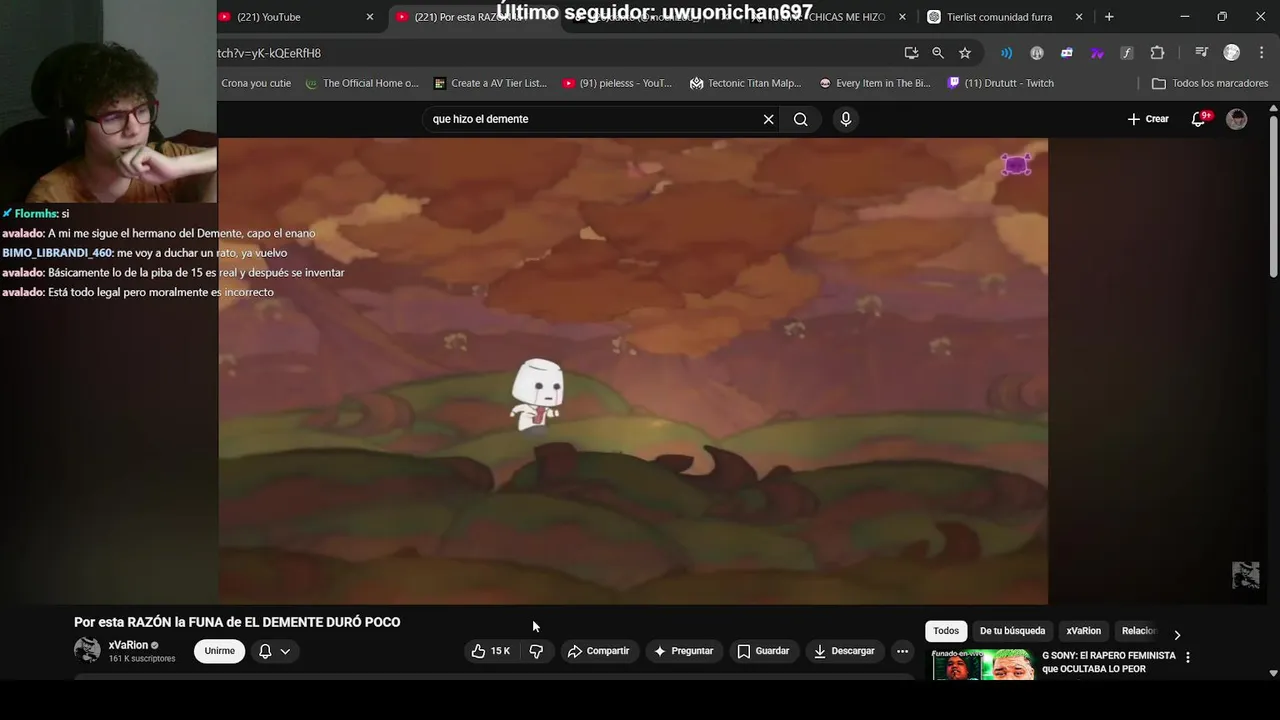Like the video with thumbs up
The width and height of the screenshot is (1280, 720).
click(x=491, y=651)
